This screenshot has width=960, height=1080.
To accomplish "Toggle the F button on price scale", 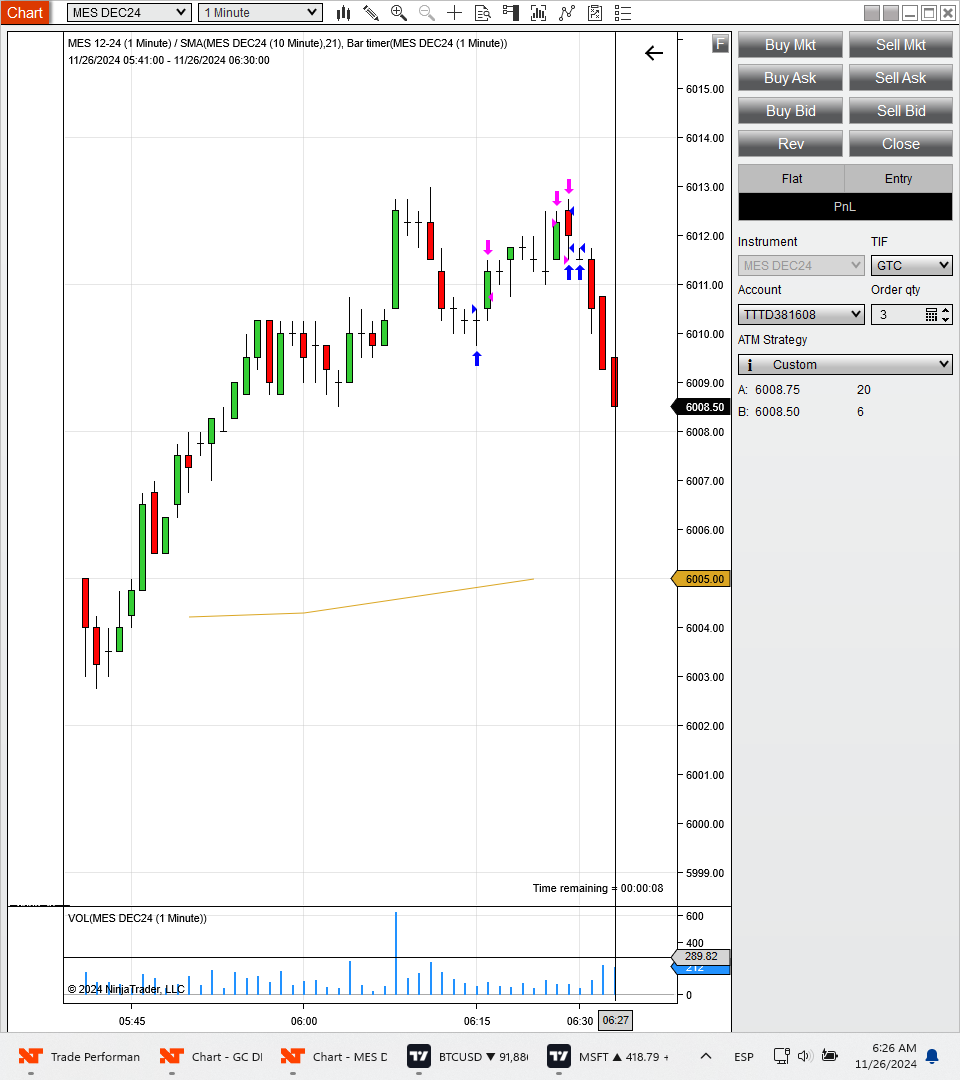I will point(720,44).
